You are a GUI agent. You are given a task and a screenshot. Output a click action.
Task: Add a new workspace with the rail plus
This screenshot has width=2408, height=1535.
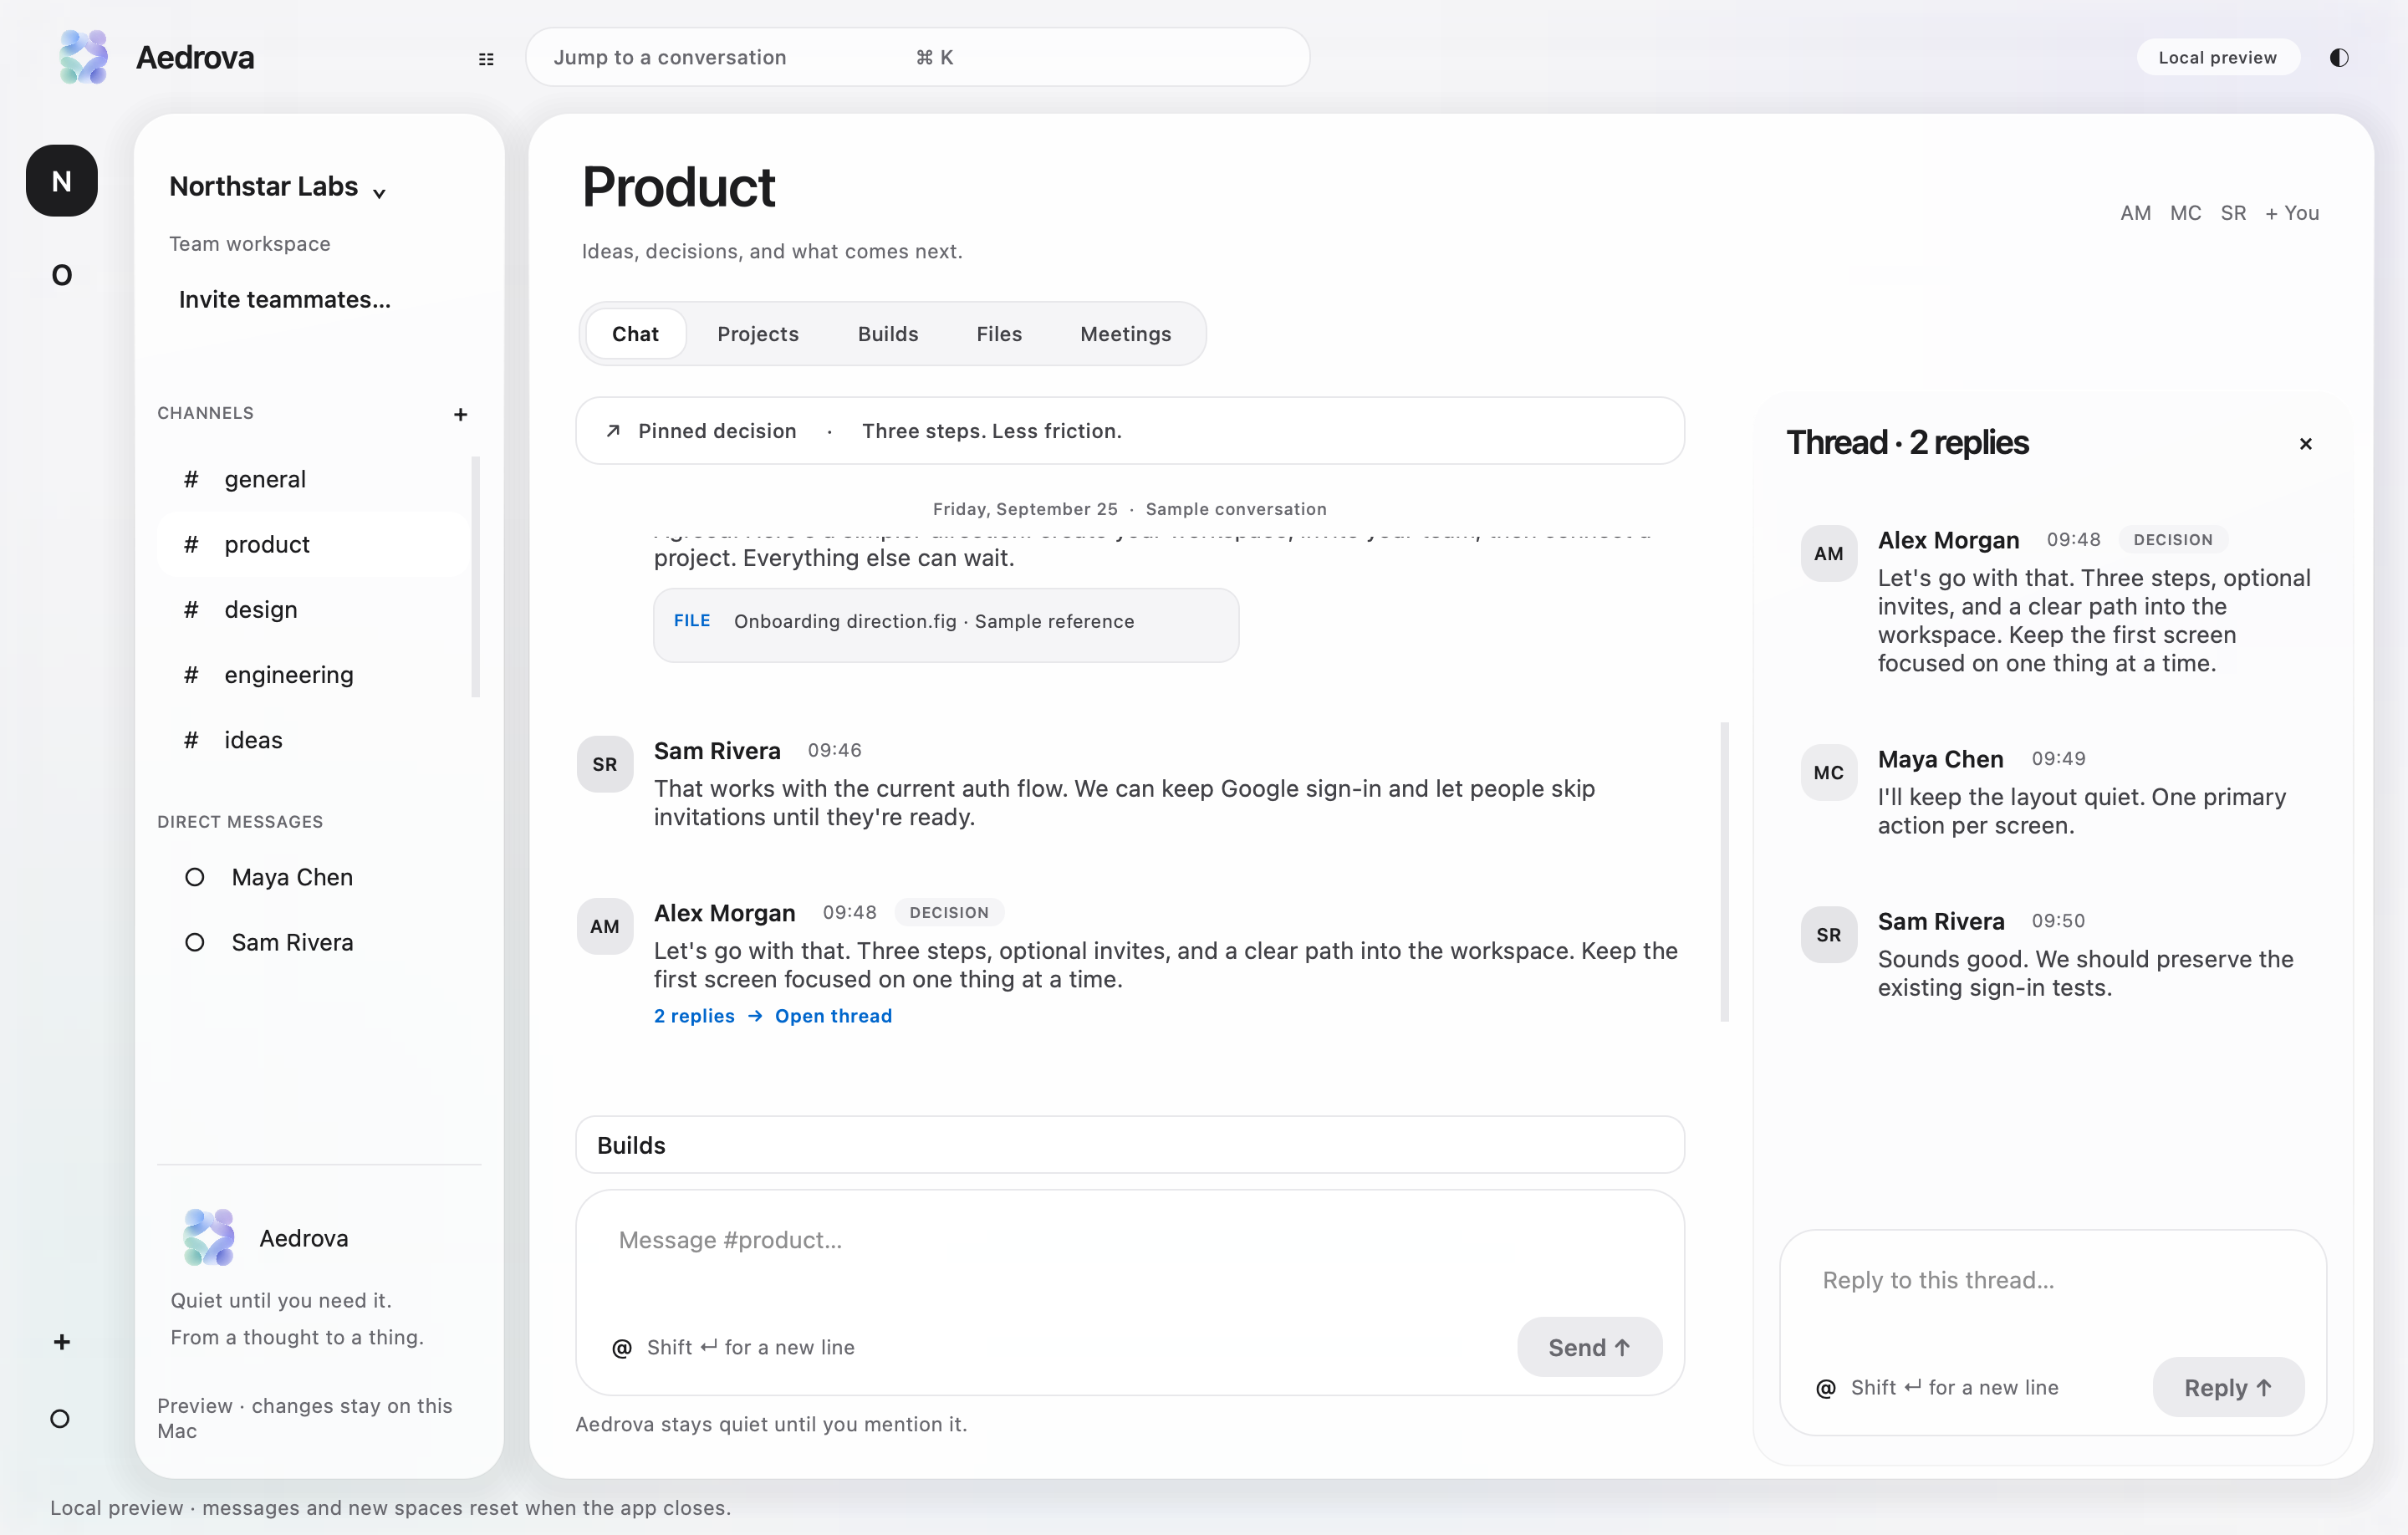62,1342
